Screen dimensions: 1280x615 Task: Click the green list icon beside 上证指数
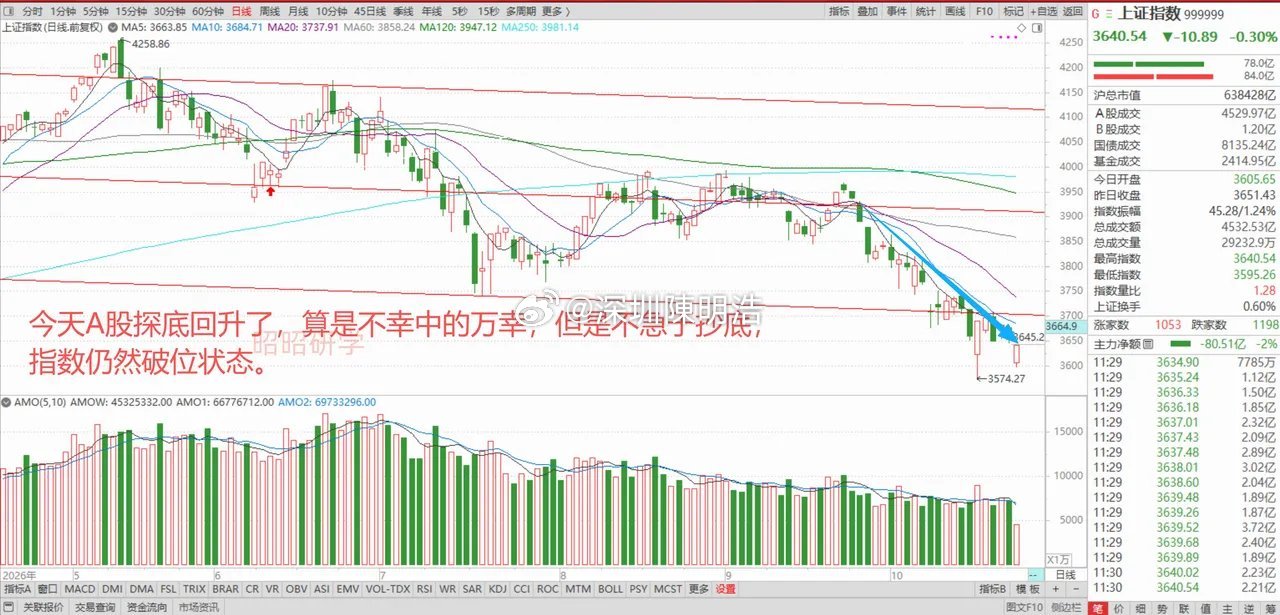pos(1108,14)
